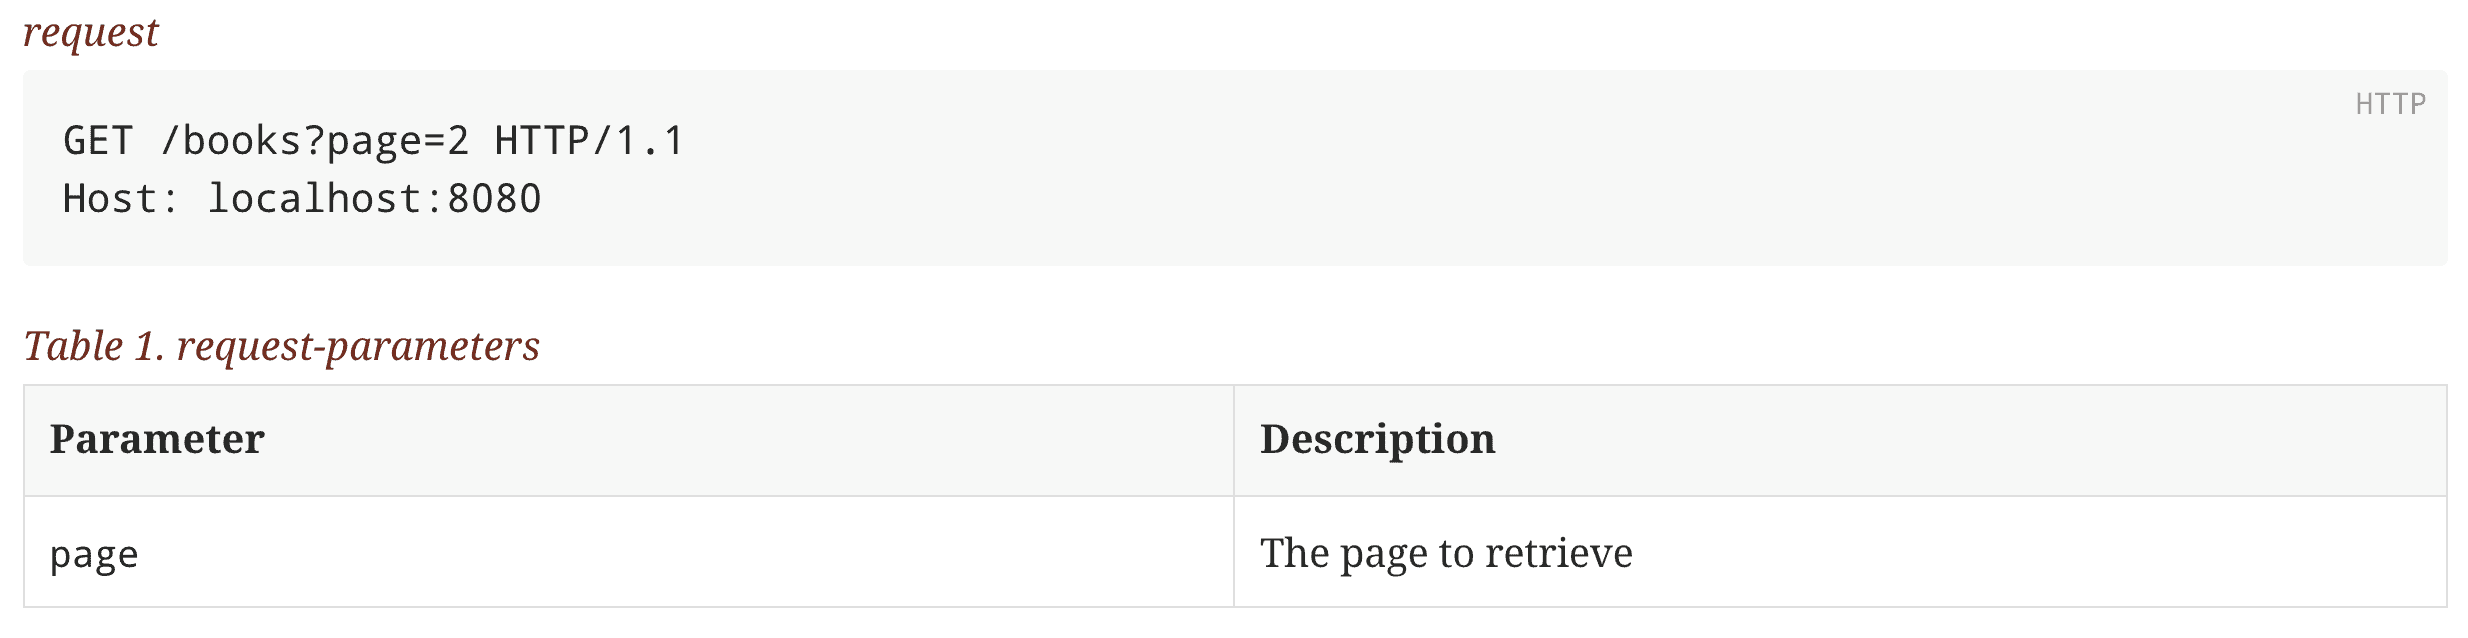Click the word GET in code block

coord(98,141)
